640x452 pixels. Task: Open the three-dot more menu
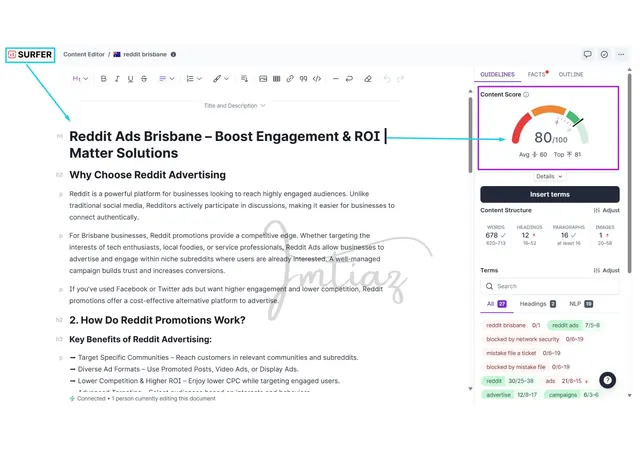[621, 54]
